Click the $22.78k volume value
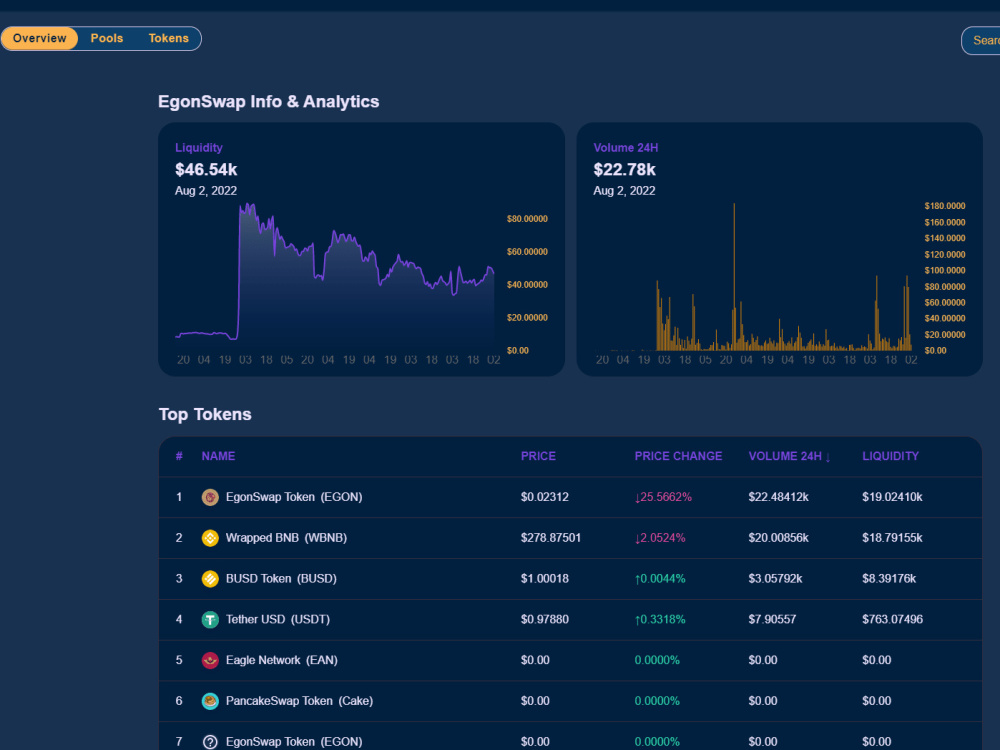This screenshot has height=750, width=1000. pyautogui.click(x=624, y=170)
